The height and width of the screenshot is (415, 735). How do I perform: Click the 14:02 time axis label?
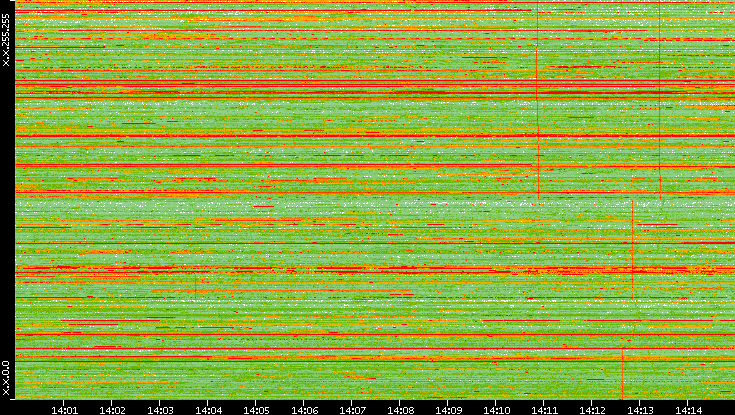tap(112, 410)
